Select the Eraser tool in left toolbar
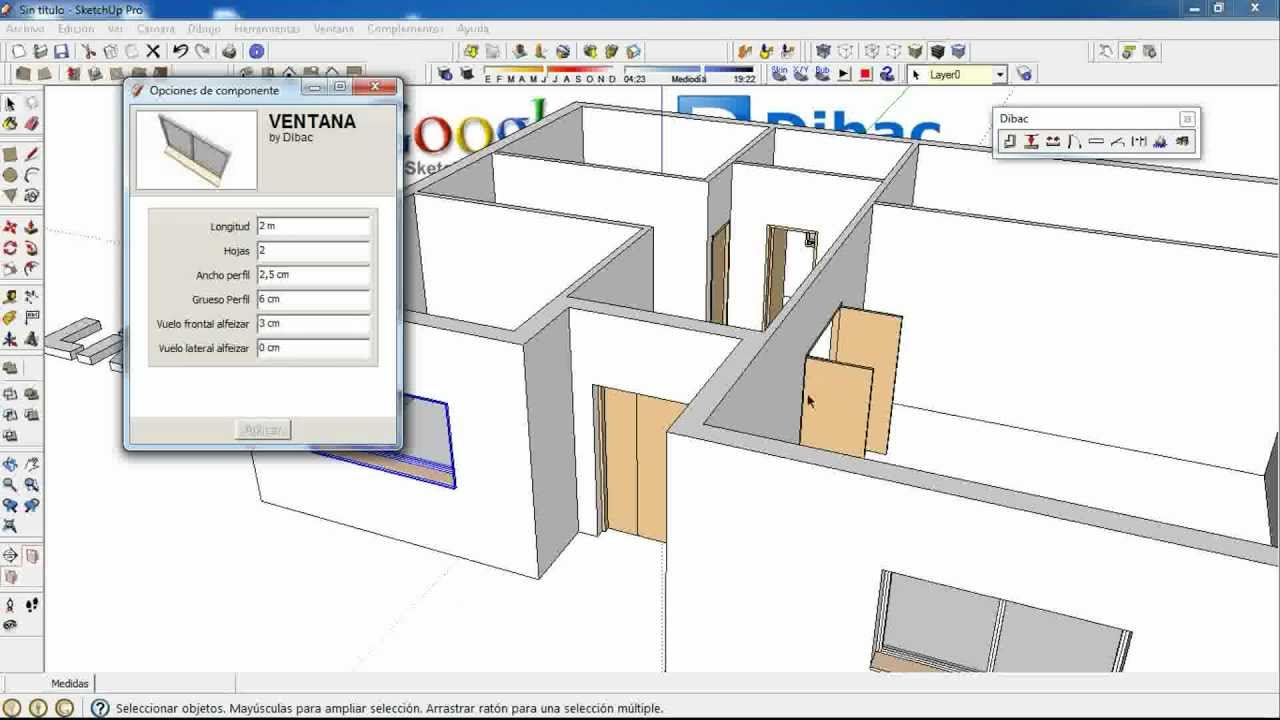The height and width of the screenshot is (720, 1280). (31, 123)
